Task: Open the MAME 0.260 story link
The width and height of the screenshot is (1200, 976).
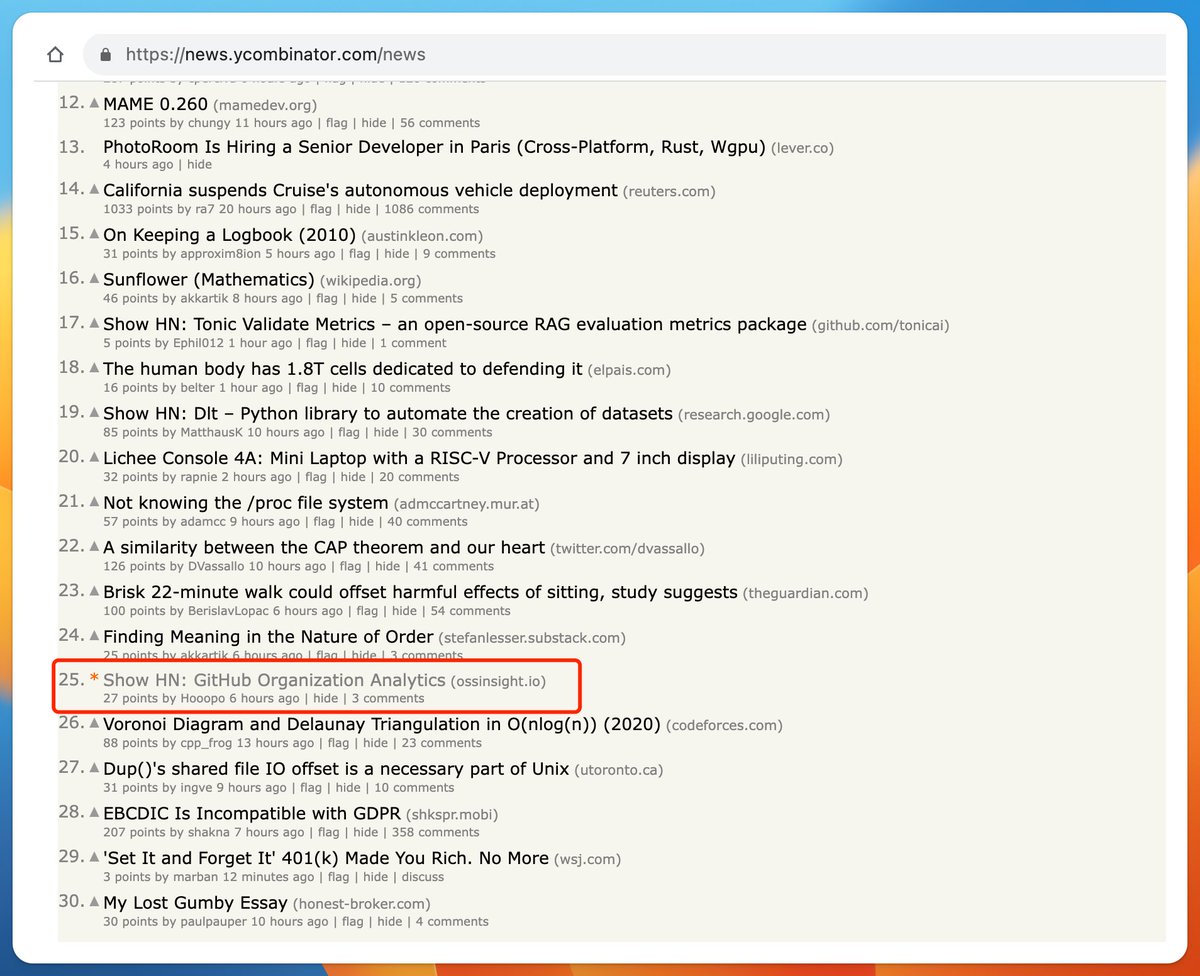Action: [156, 104]
